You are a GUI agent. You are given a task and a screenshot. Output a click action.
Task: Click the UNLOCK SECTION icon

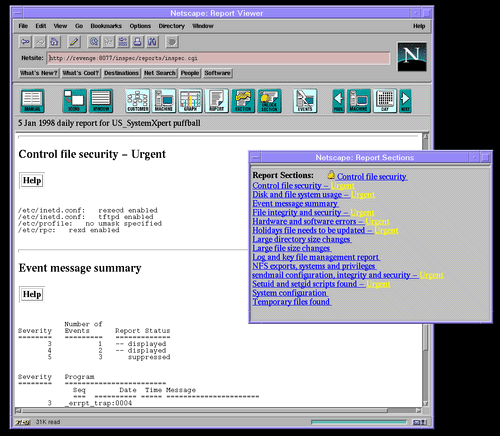tap(269, 101)
